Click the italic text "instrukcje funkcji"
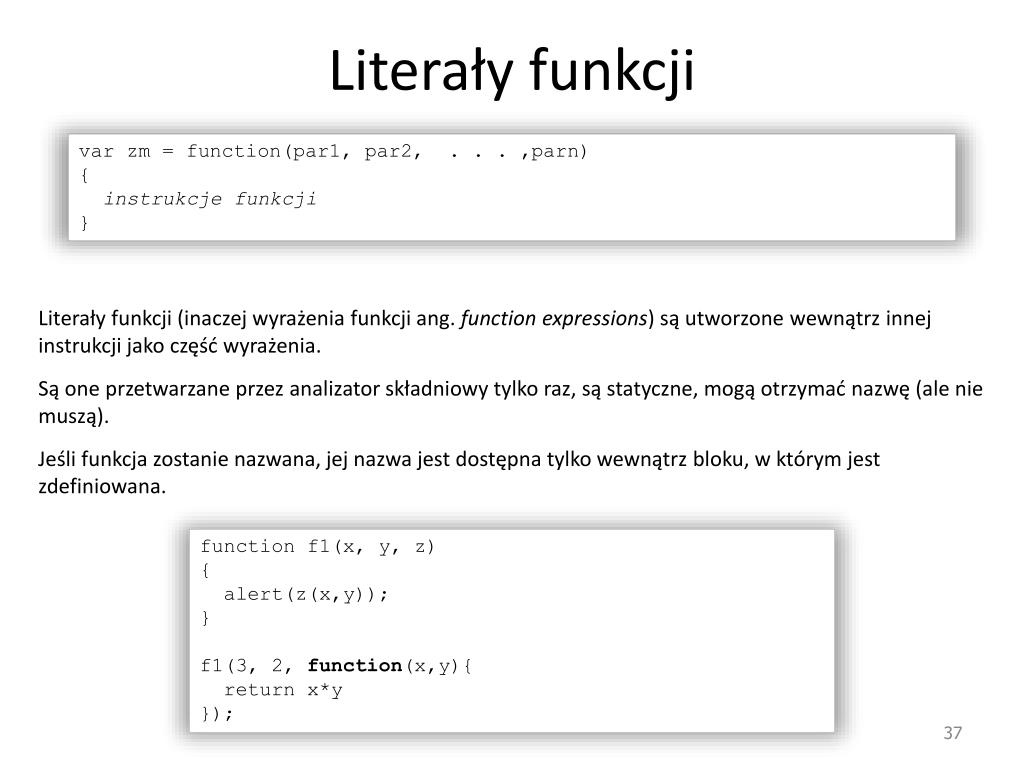Image resolution: width=1024 pixels, height=768 pixels. (210, 199)
